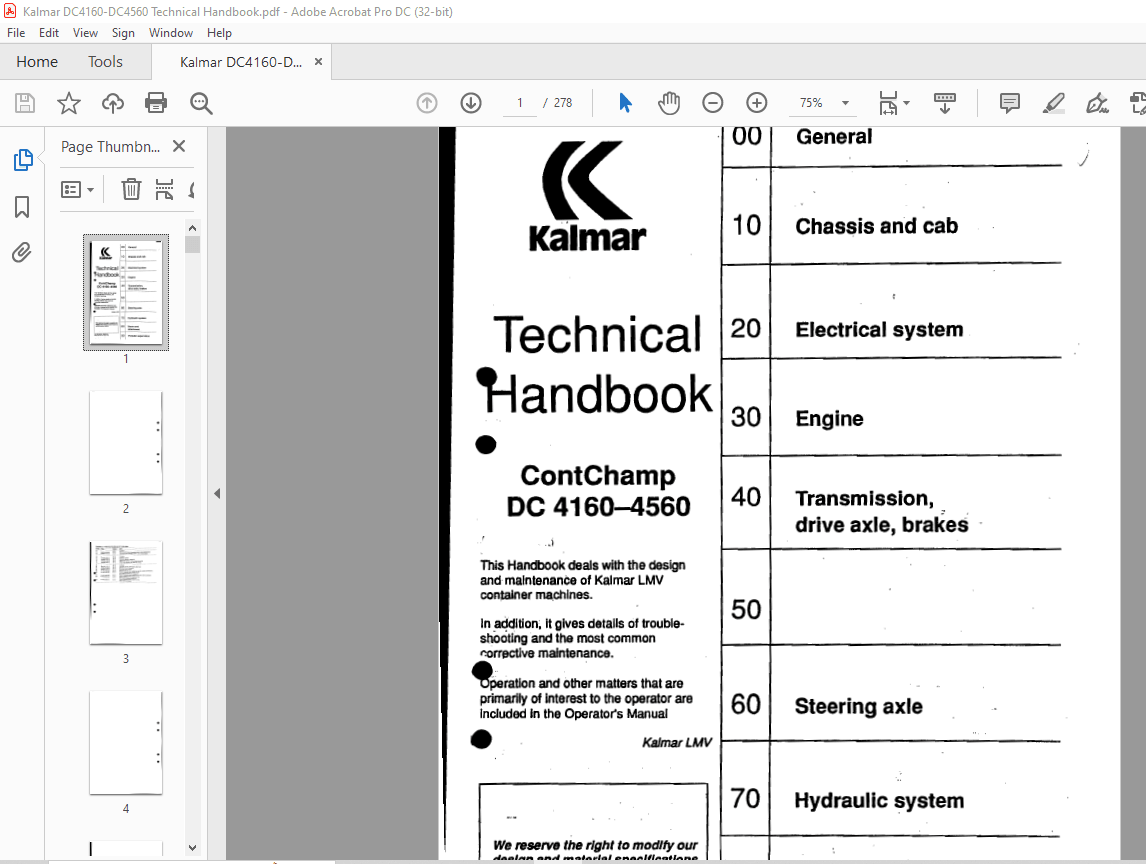Switch to the Tools tab
1146x864 pixels.
click(x=105, y=61)
